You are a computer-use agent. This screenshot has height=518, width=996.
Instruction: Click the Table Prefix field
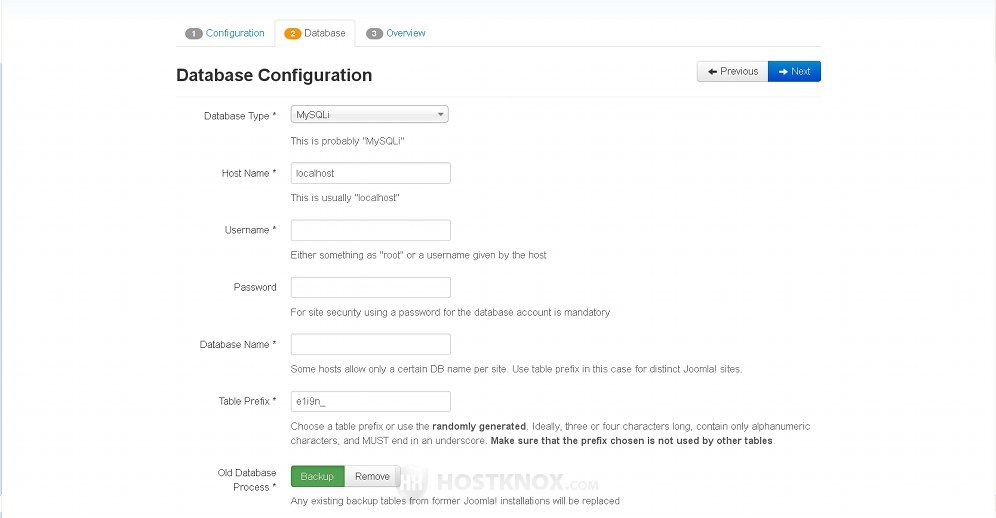[370, 401]
